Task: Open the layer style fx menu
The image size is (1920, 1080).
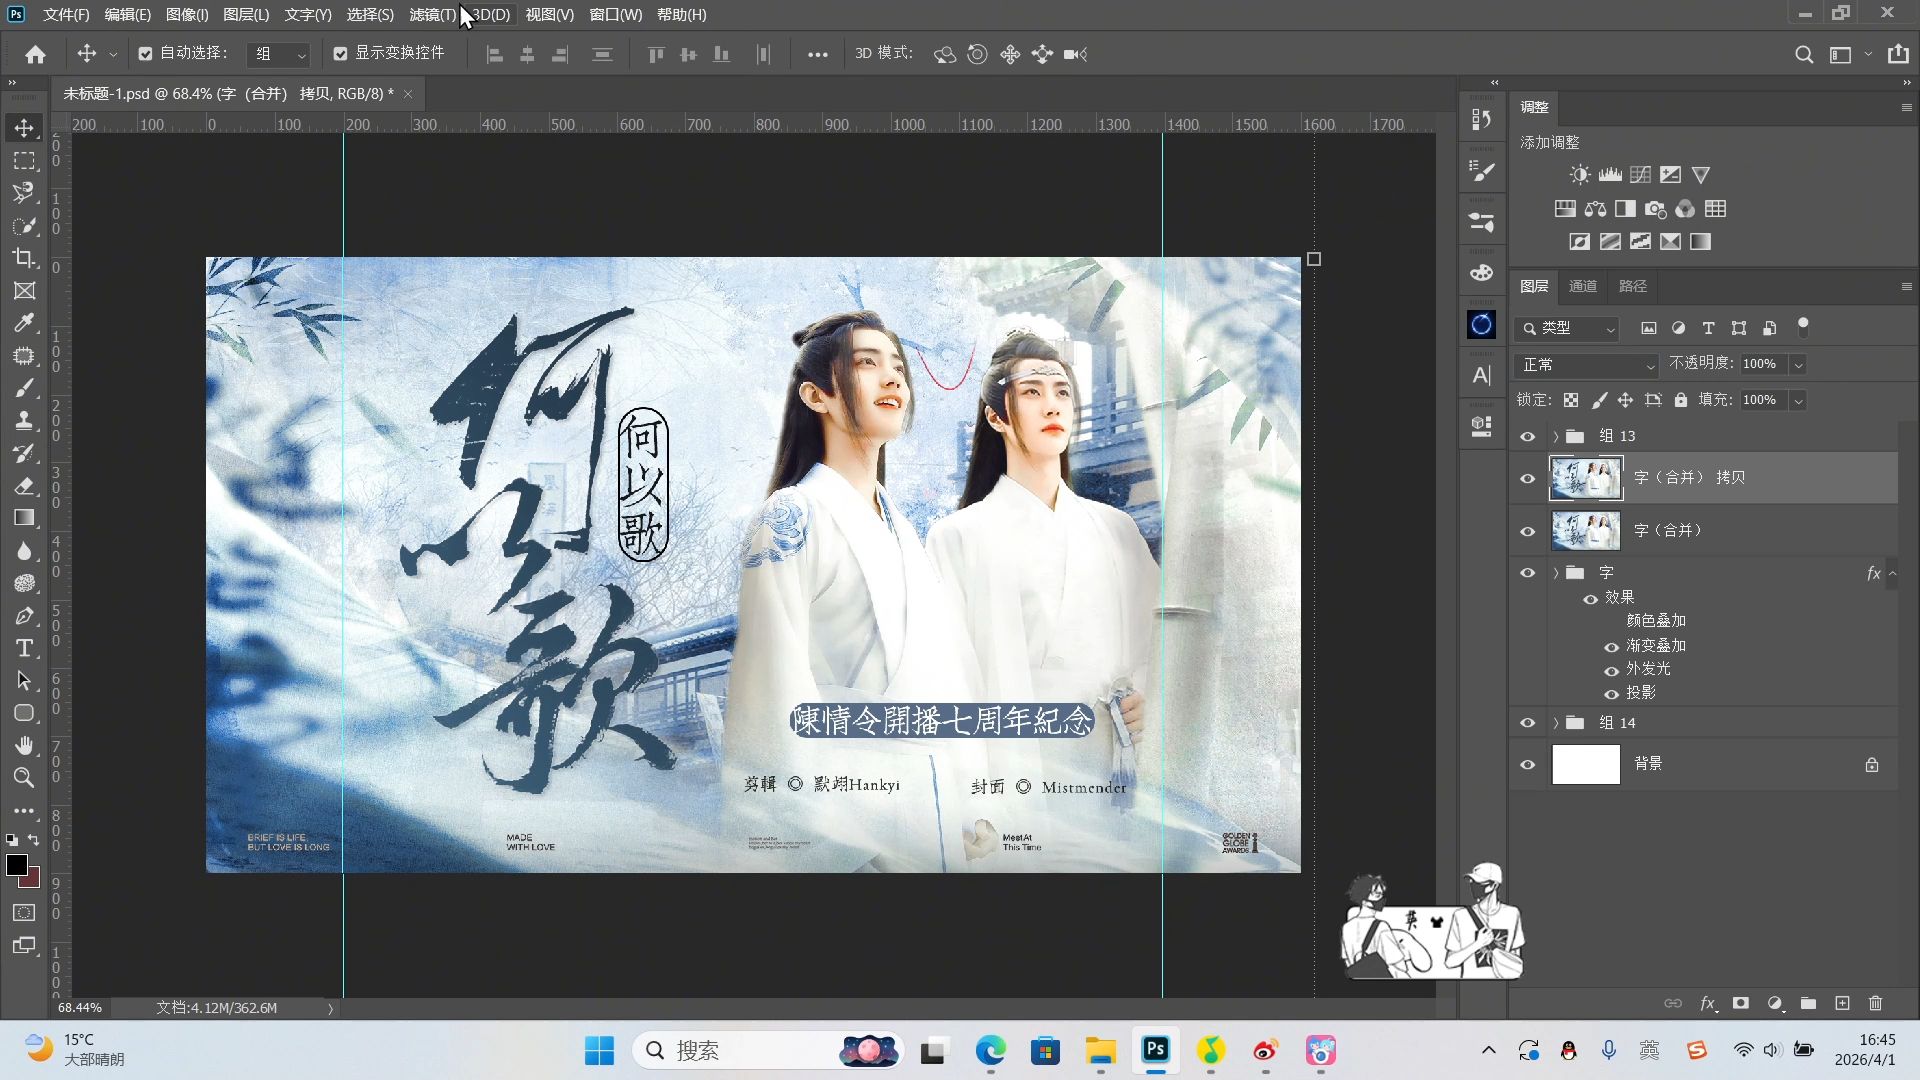Action: point(1708,1003)
